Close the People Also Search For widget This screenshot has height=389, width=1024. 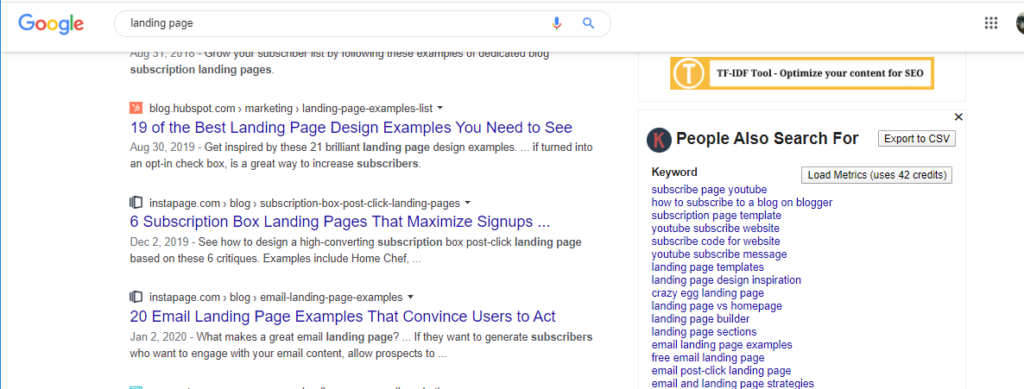(x=958, y=117)
